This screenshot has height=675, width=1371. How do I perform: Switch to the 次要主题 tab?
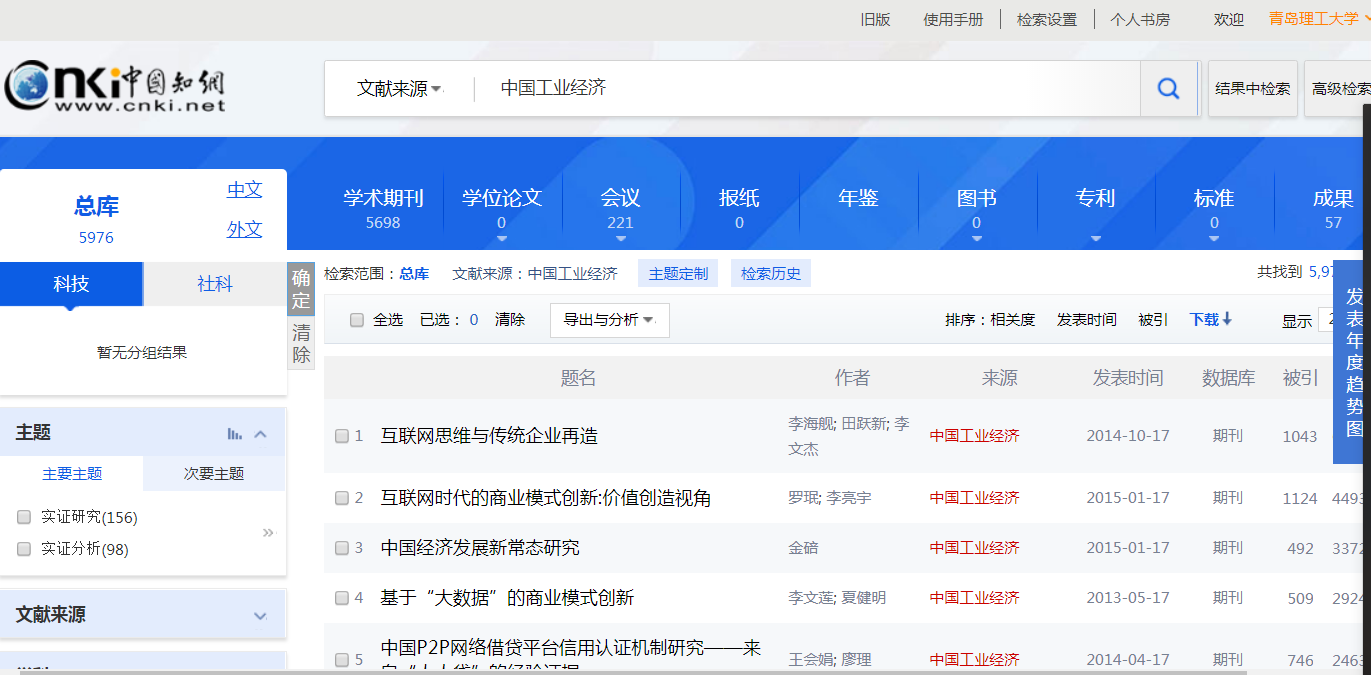pos(214,474)
